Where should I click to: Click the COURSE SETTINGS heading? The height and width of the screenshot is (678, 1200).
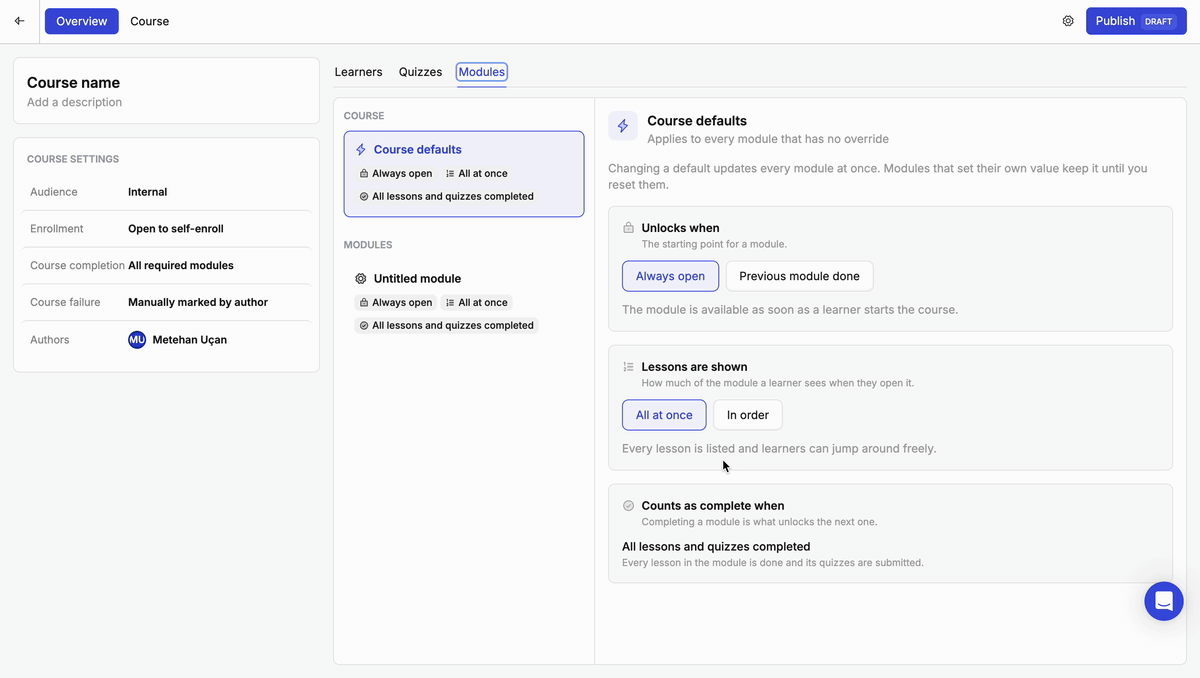(x=73, y=159)
